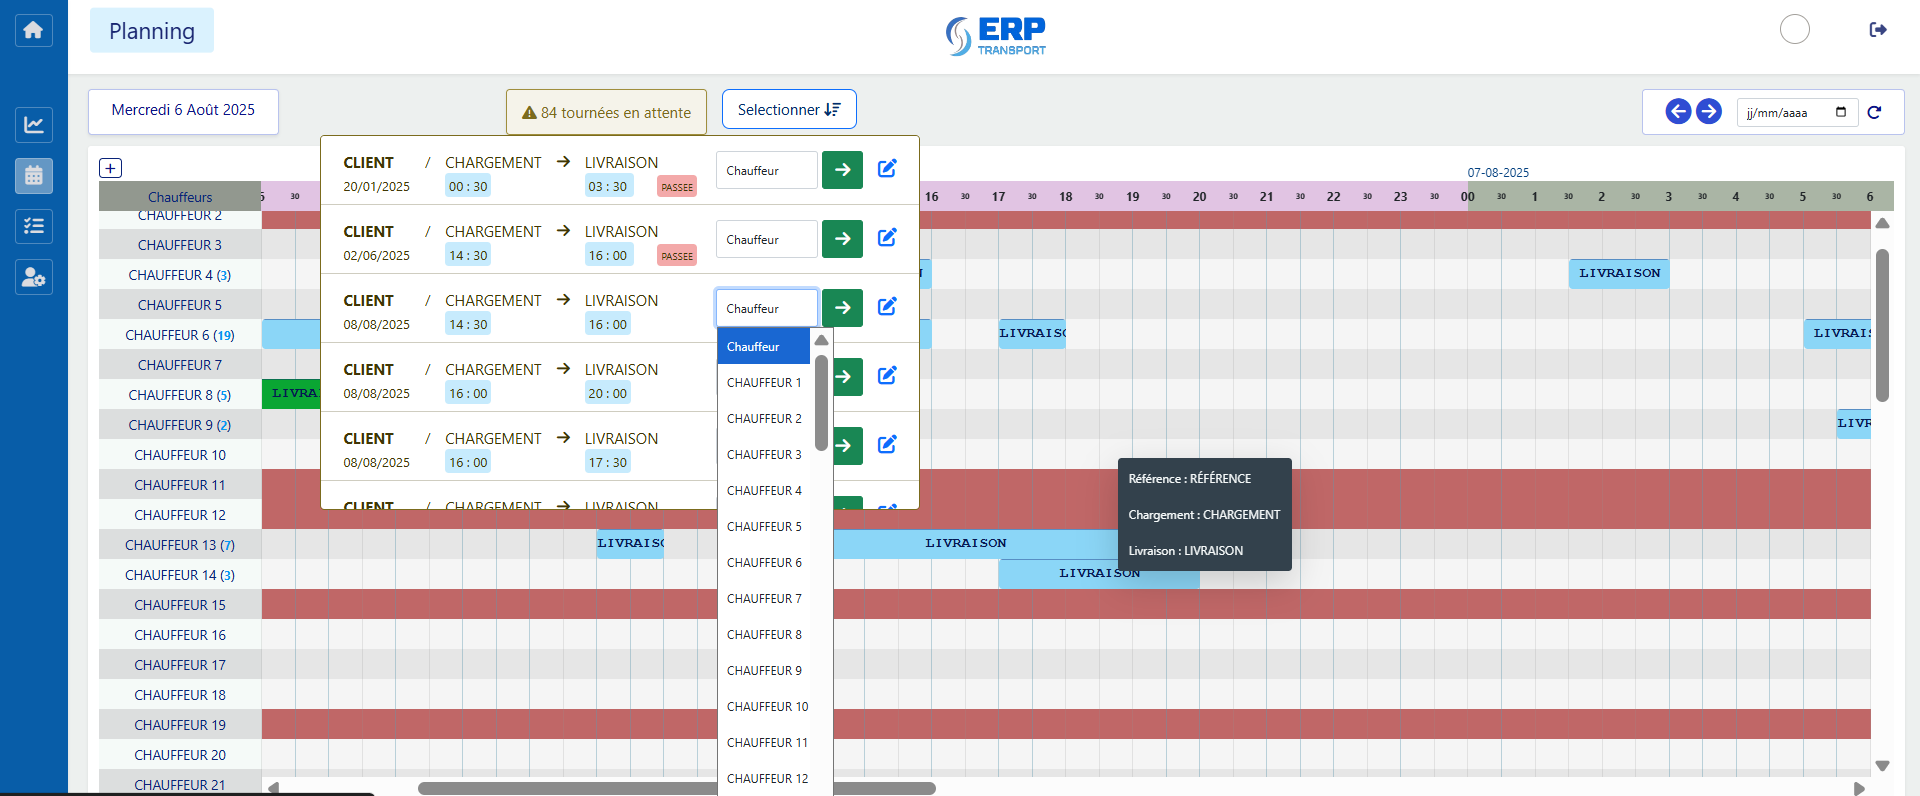Viewport: 1920px width, 796px height.
Task: Refresh the planning view
Action: click(x=1874, y=112)
